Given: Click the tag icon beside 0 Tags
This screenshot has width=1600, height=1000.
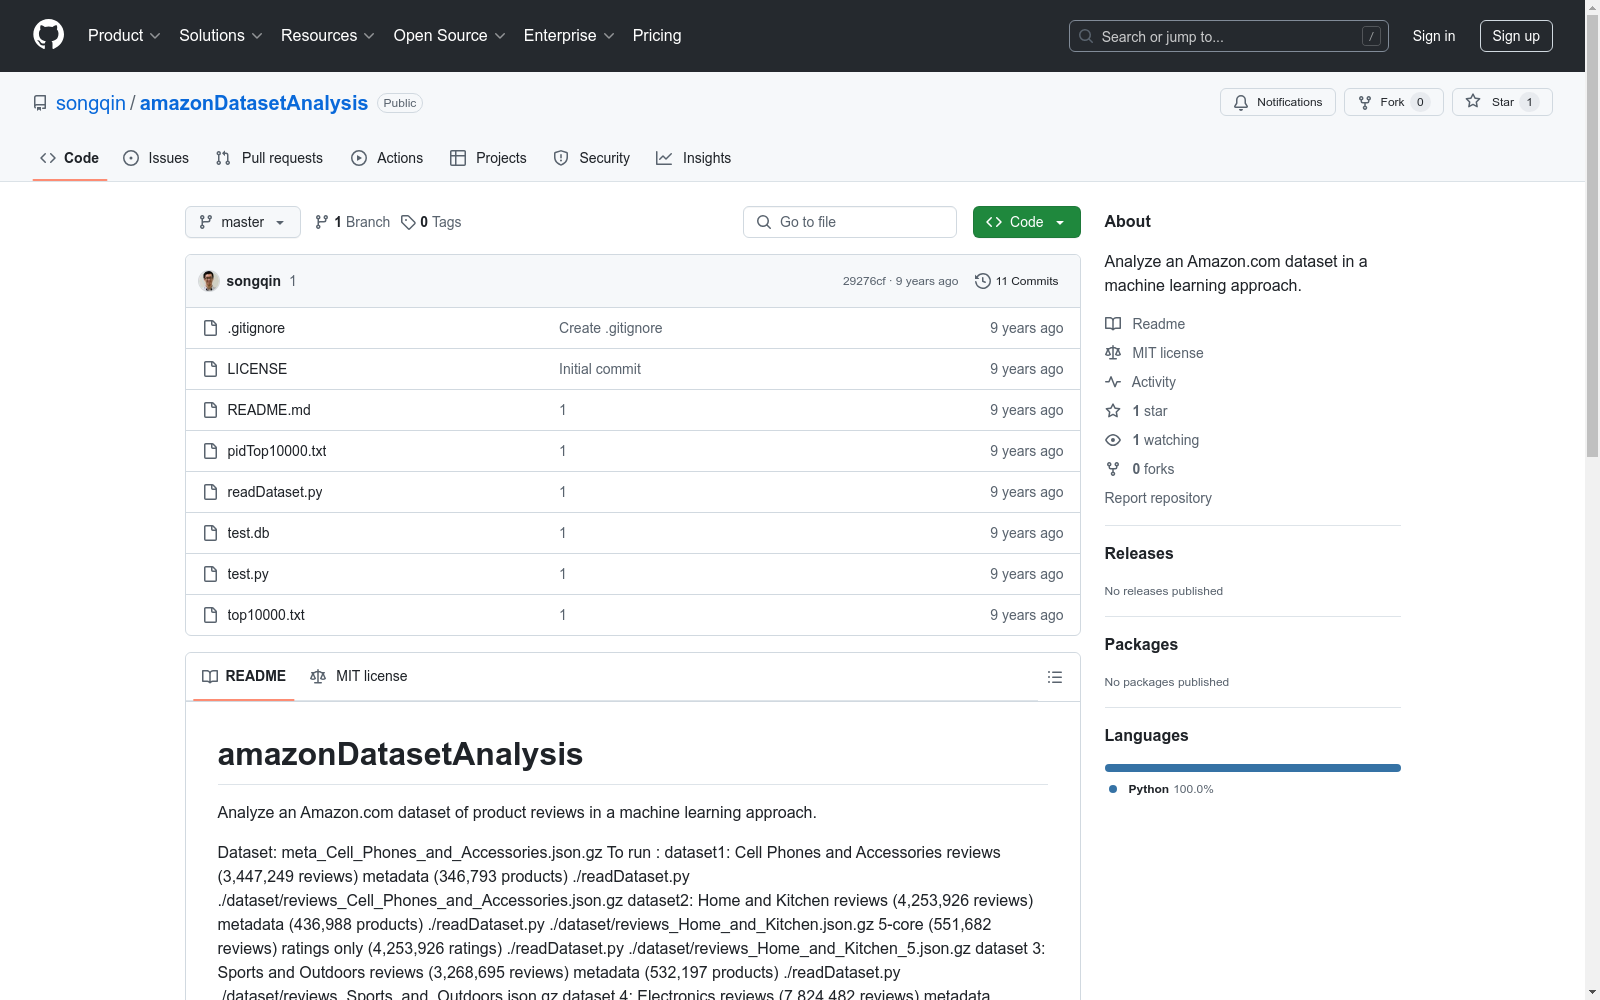Looking at the screenshot, I should click(408, 222).
